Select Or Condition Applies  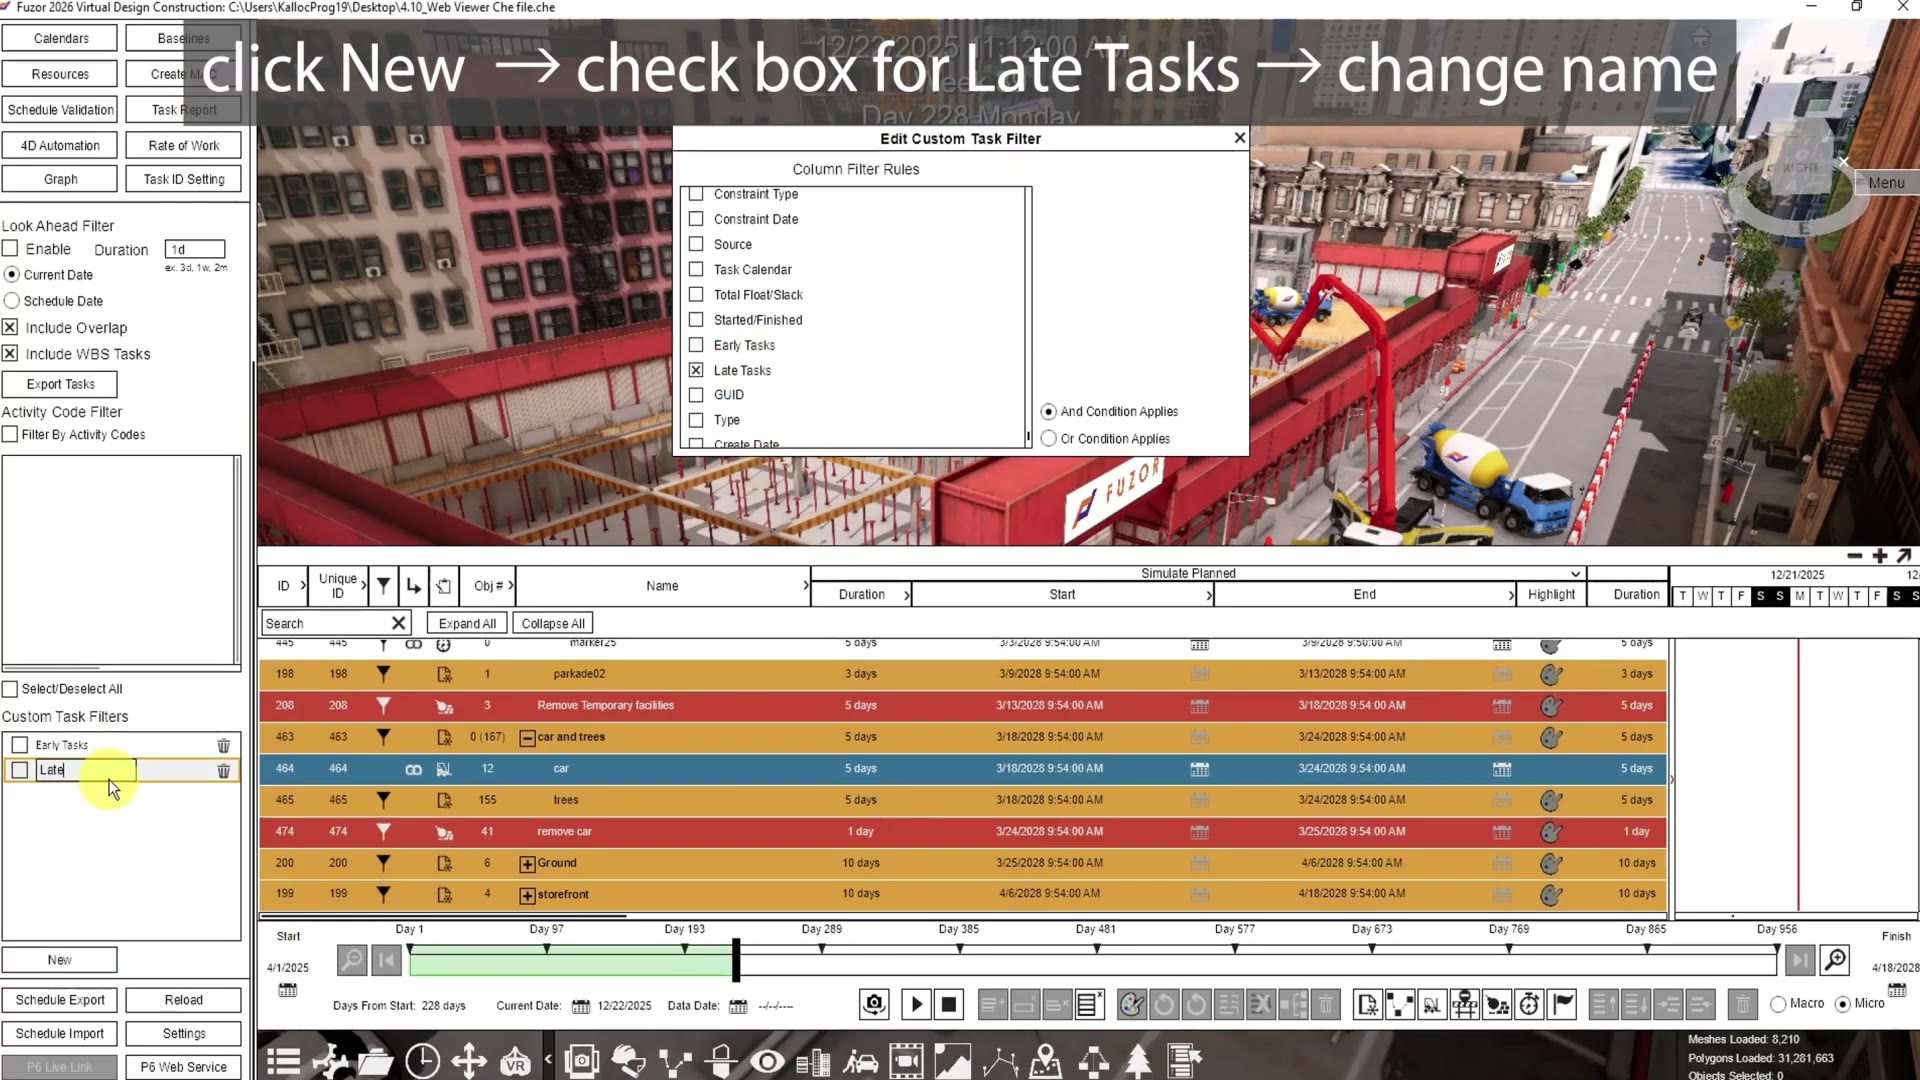coord(1048,439)
